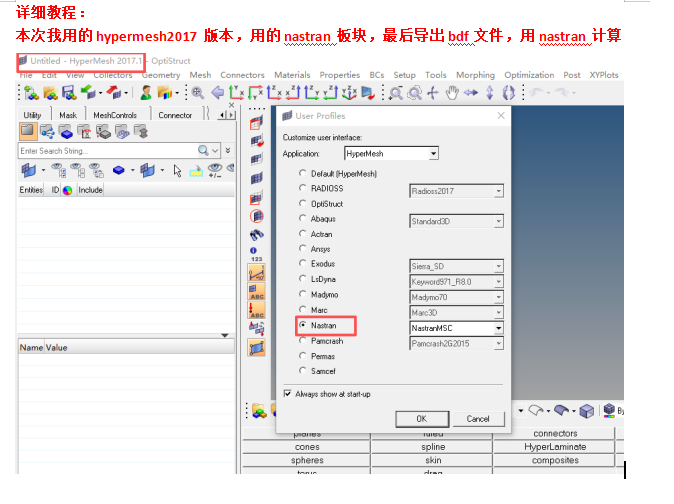Click the cross-arrows dynamic motion icon
The width and height of the screenshot is (674, 504).
point(433,93)
